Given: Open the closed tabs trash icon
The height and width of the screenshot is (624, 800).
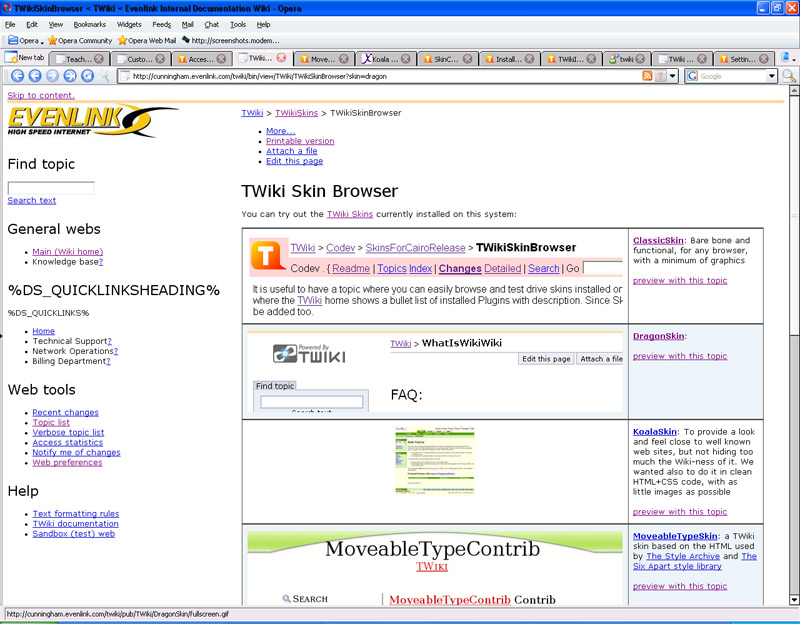Looking at the screenshot, I should click(786, 58).
